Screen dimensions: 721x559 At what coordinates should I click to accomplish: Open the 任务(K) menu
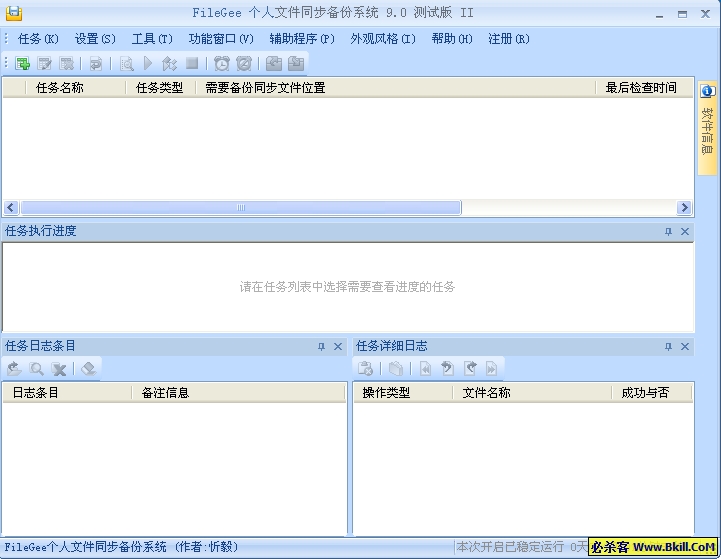coord(38,39)
